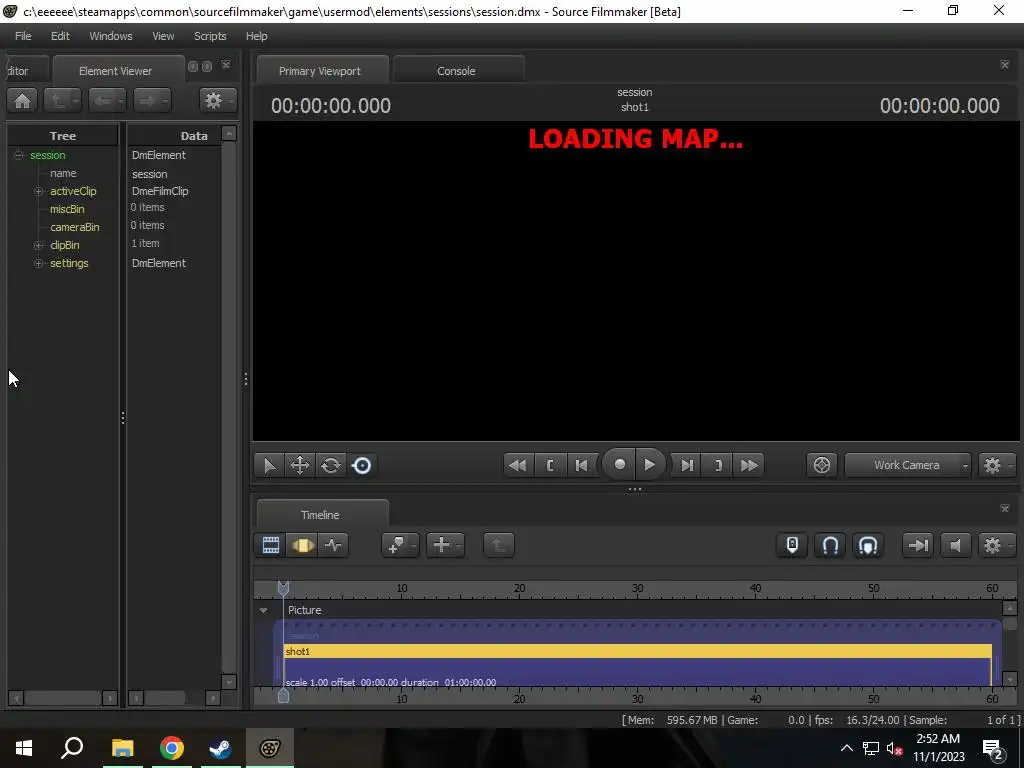Collapse the session tree node

point(18,155)
